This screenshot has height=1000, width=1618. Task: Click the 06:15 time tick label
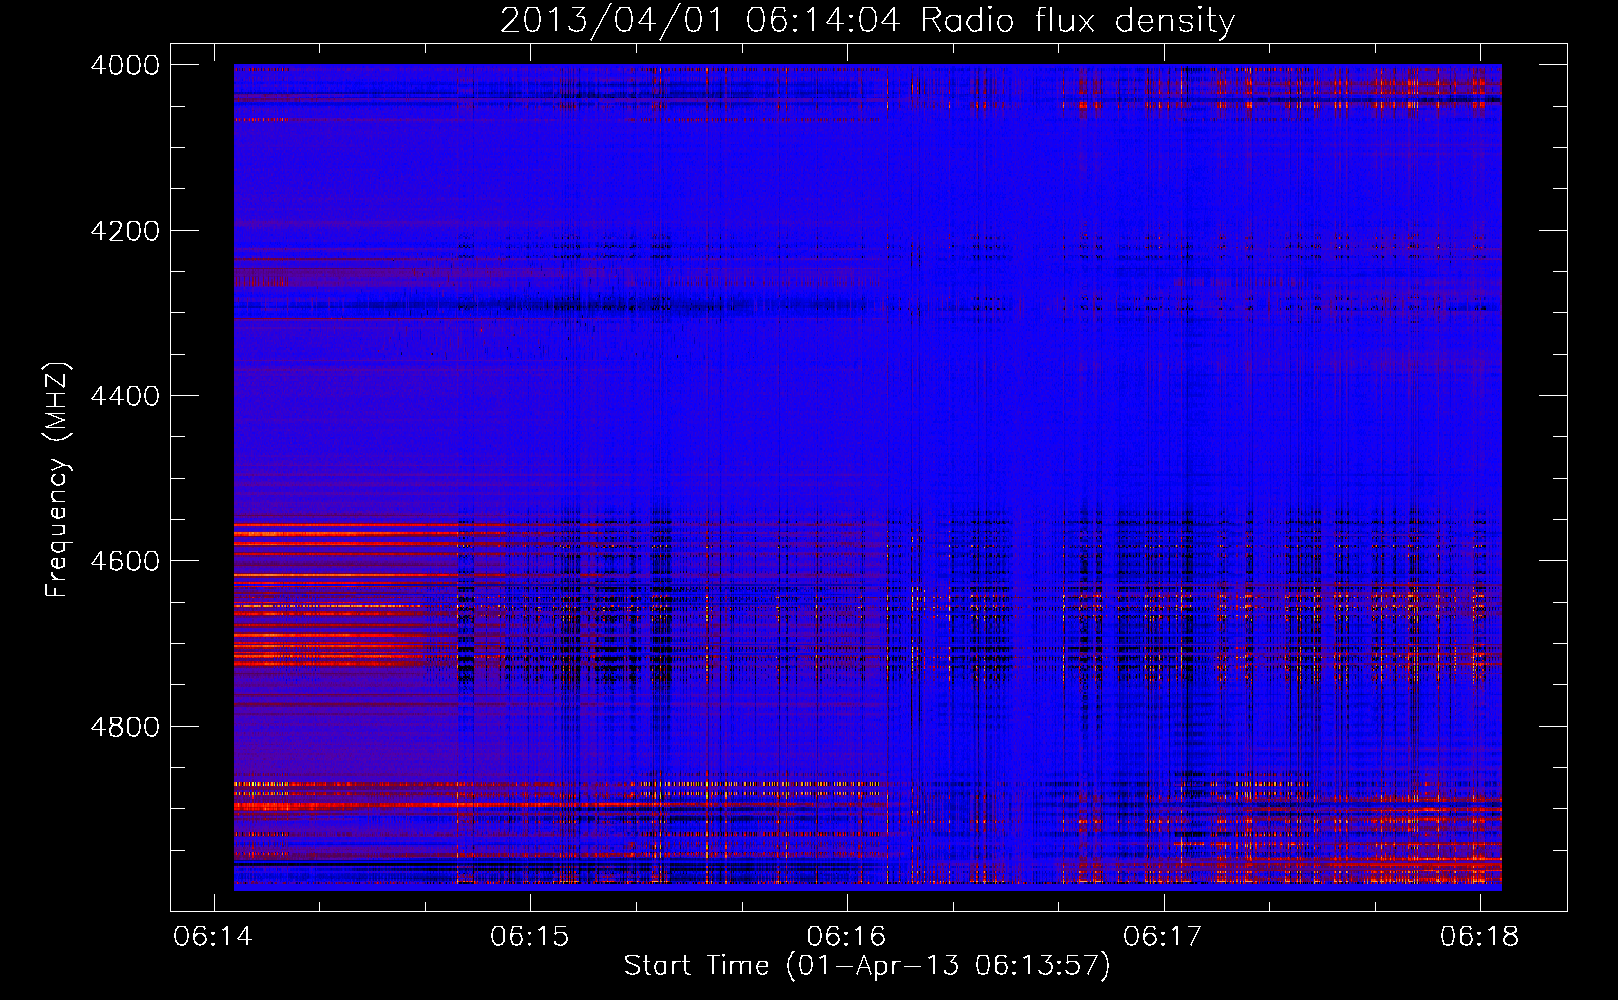tap(530, 937)
